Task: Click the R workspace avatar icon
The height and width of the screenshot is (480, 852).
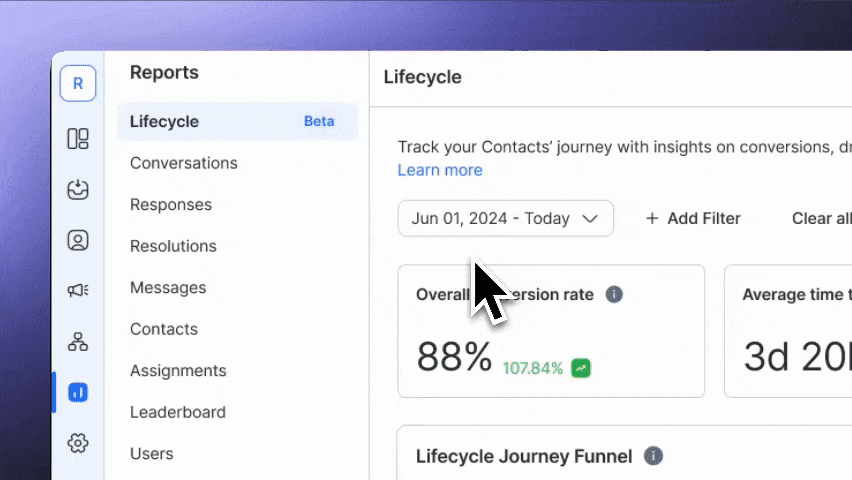Action: coord(78,84)
